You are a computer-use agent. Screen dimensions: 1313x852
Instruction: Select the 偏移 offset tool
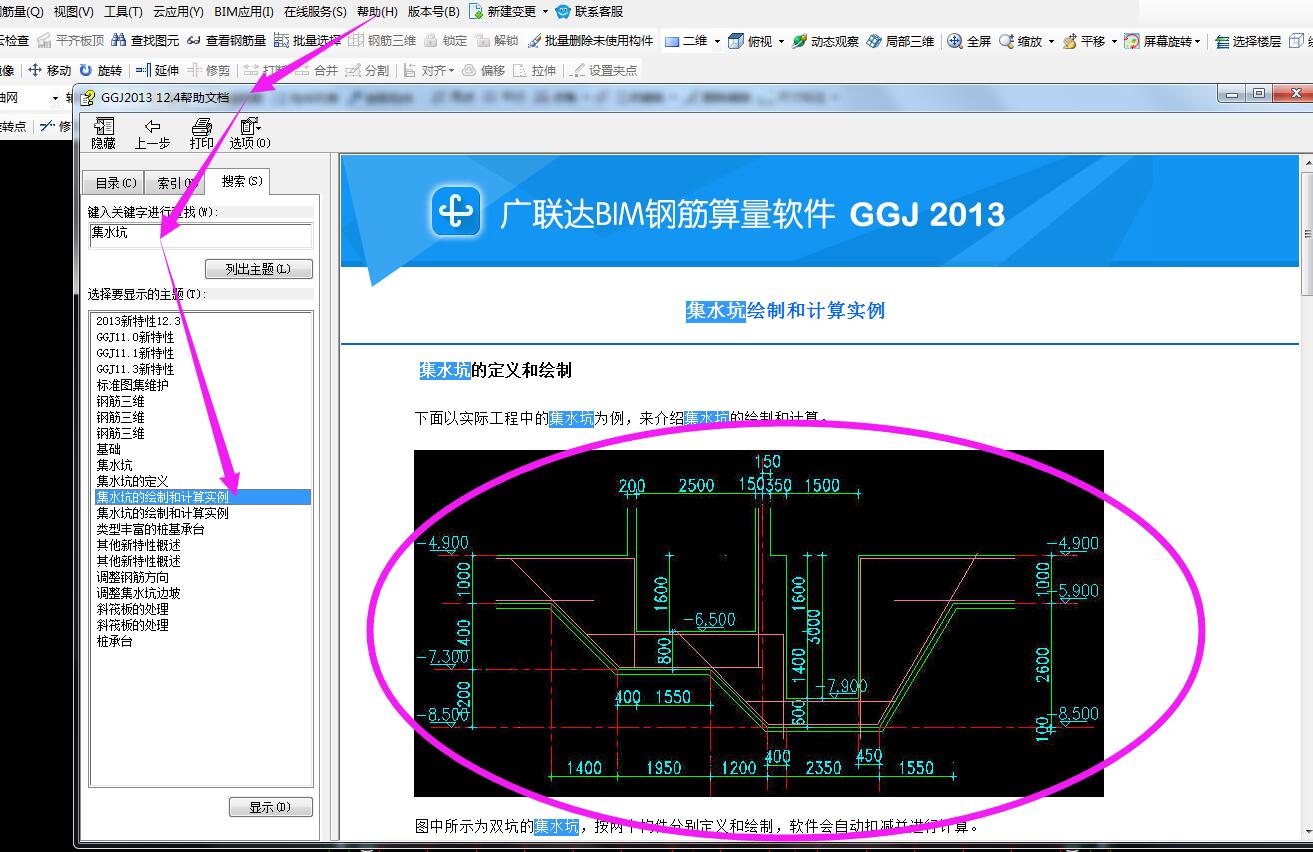point(483,70)
